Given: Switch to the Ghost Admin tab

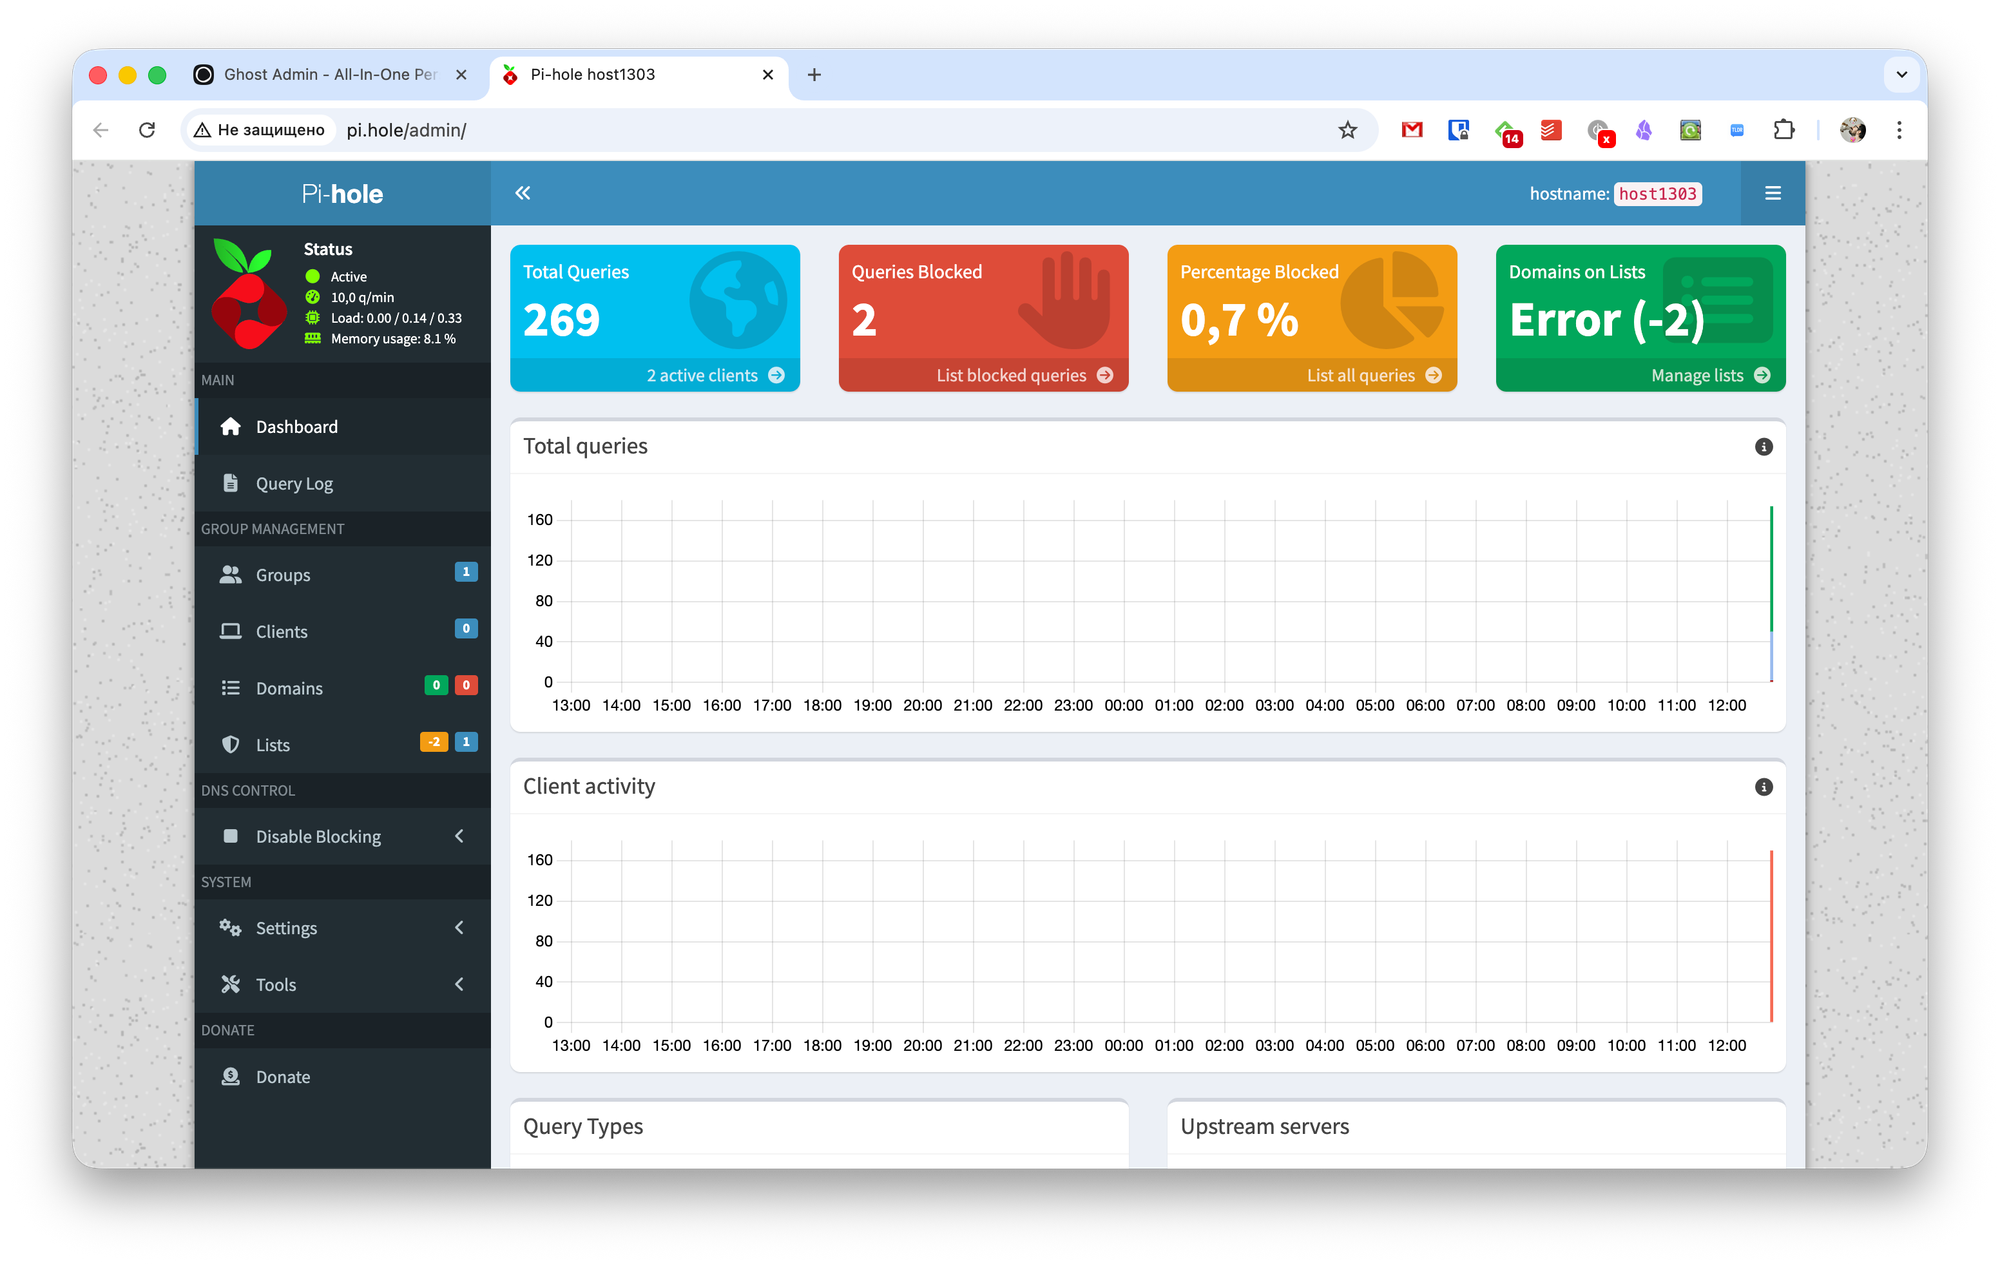Looking at the screenshot, I should (328, 75).
